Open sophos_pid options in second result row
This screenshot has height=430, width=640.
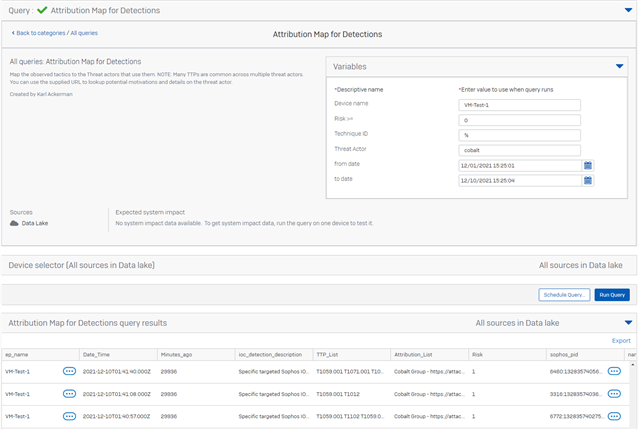(x=614, y=394)
